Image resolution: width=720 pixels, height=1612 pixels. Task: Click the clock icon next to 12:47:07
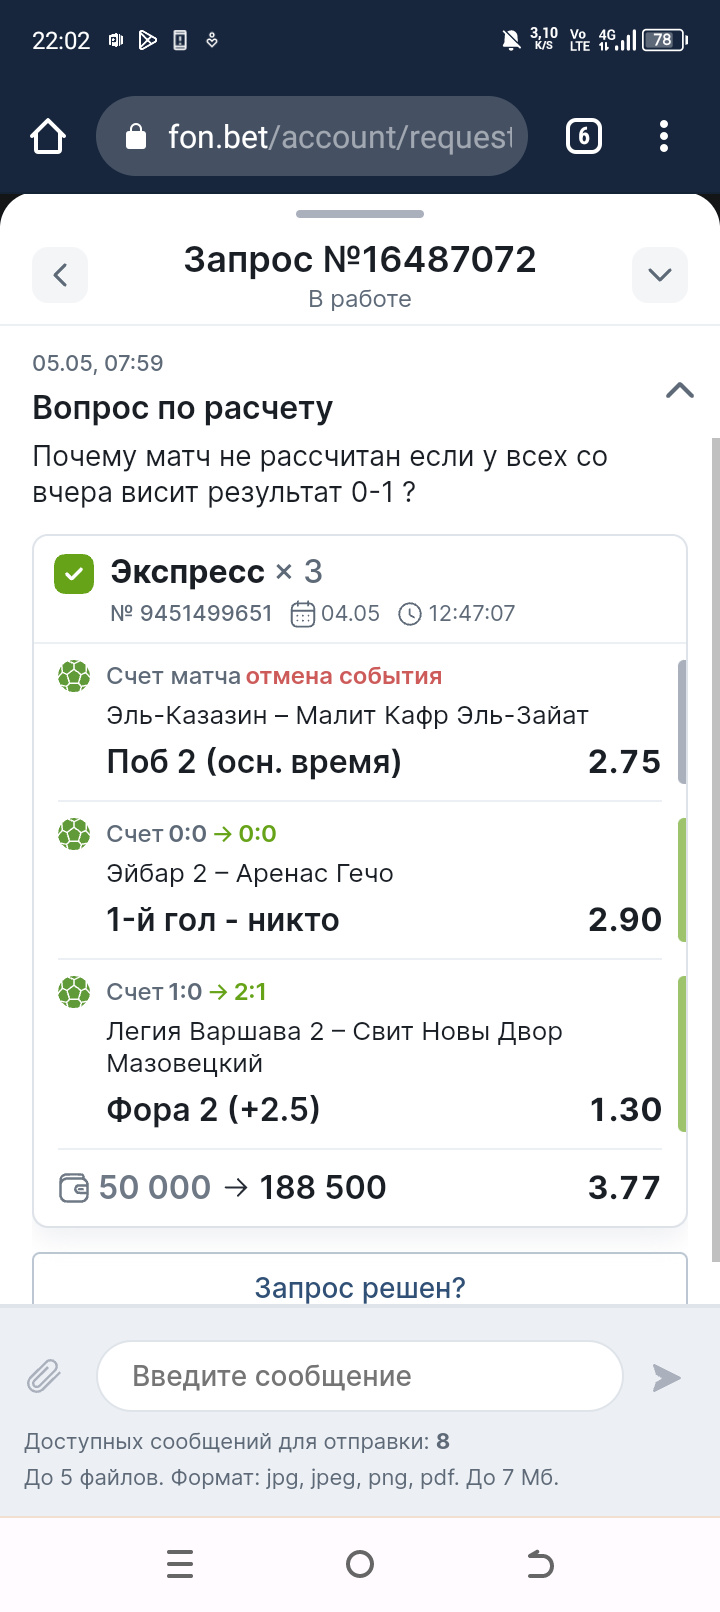tap(410, 614)
